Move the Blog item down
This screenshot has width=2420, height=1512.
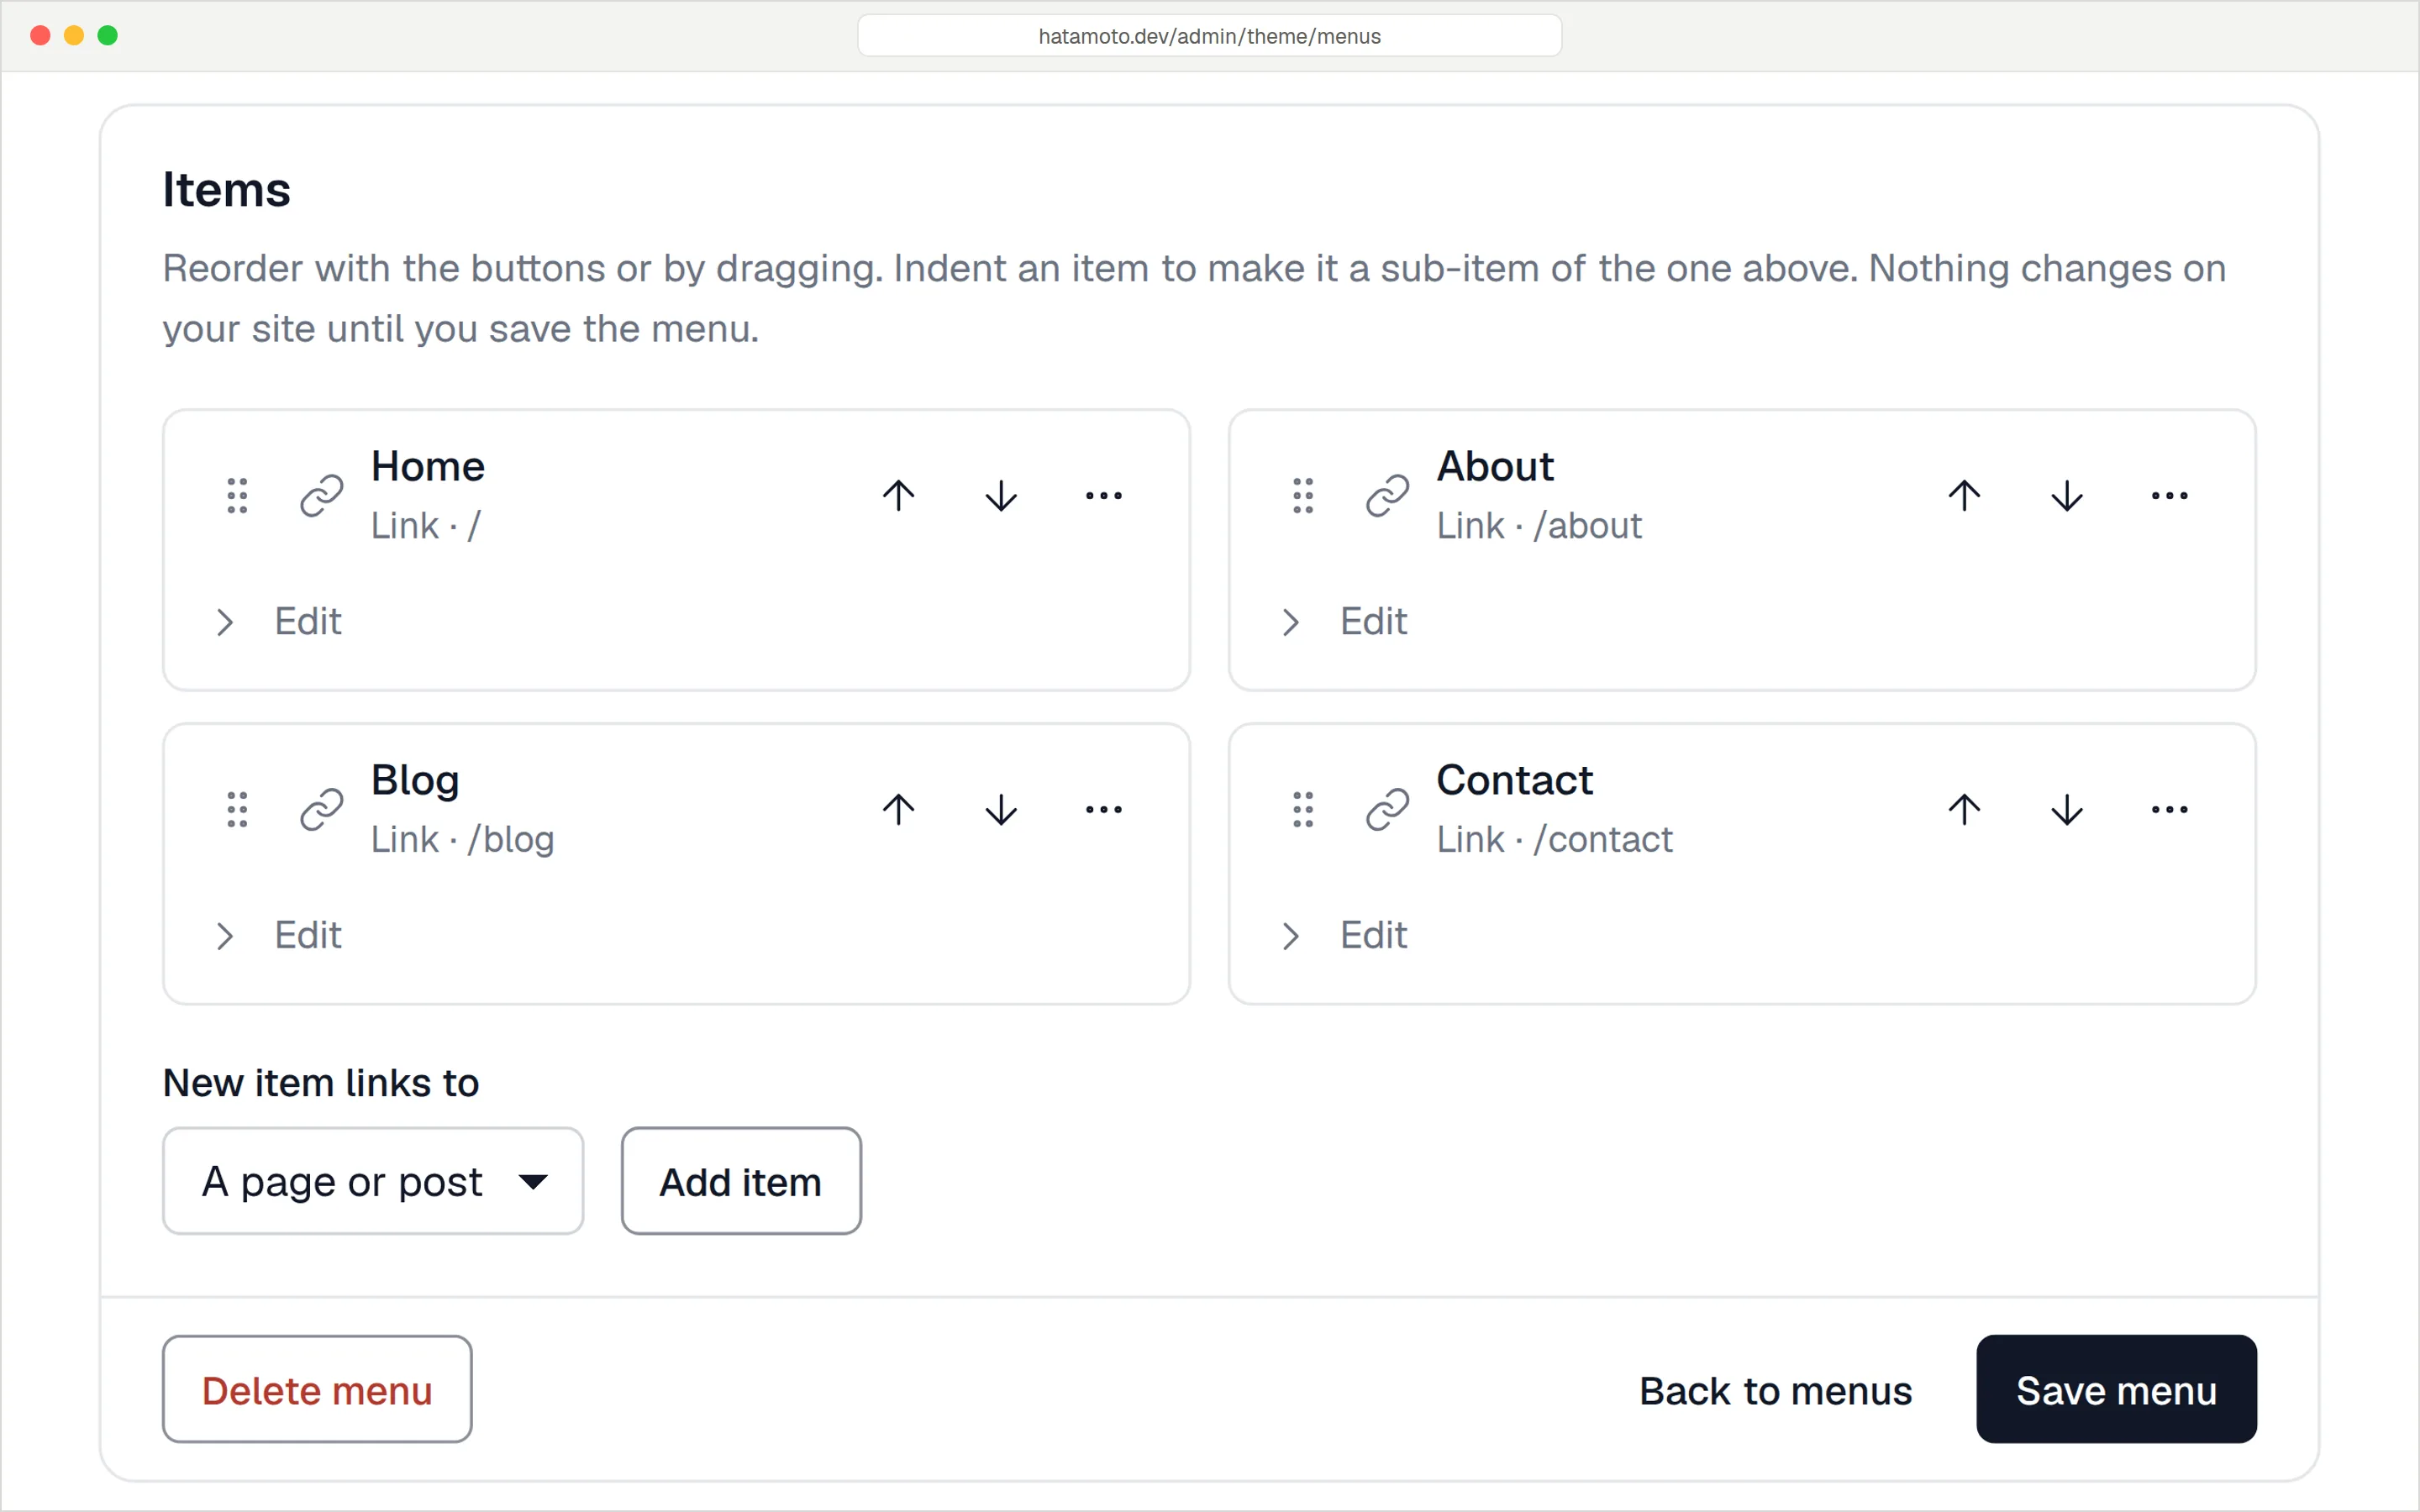point(1001,810)
